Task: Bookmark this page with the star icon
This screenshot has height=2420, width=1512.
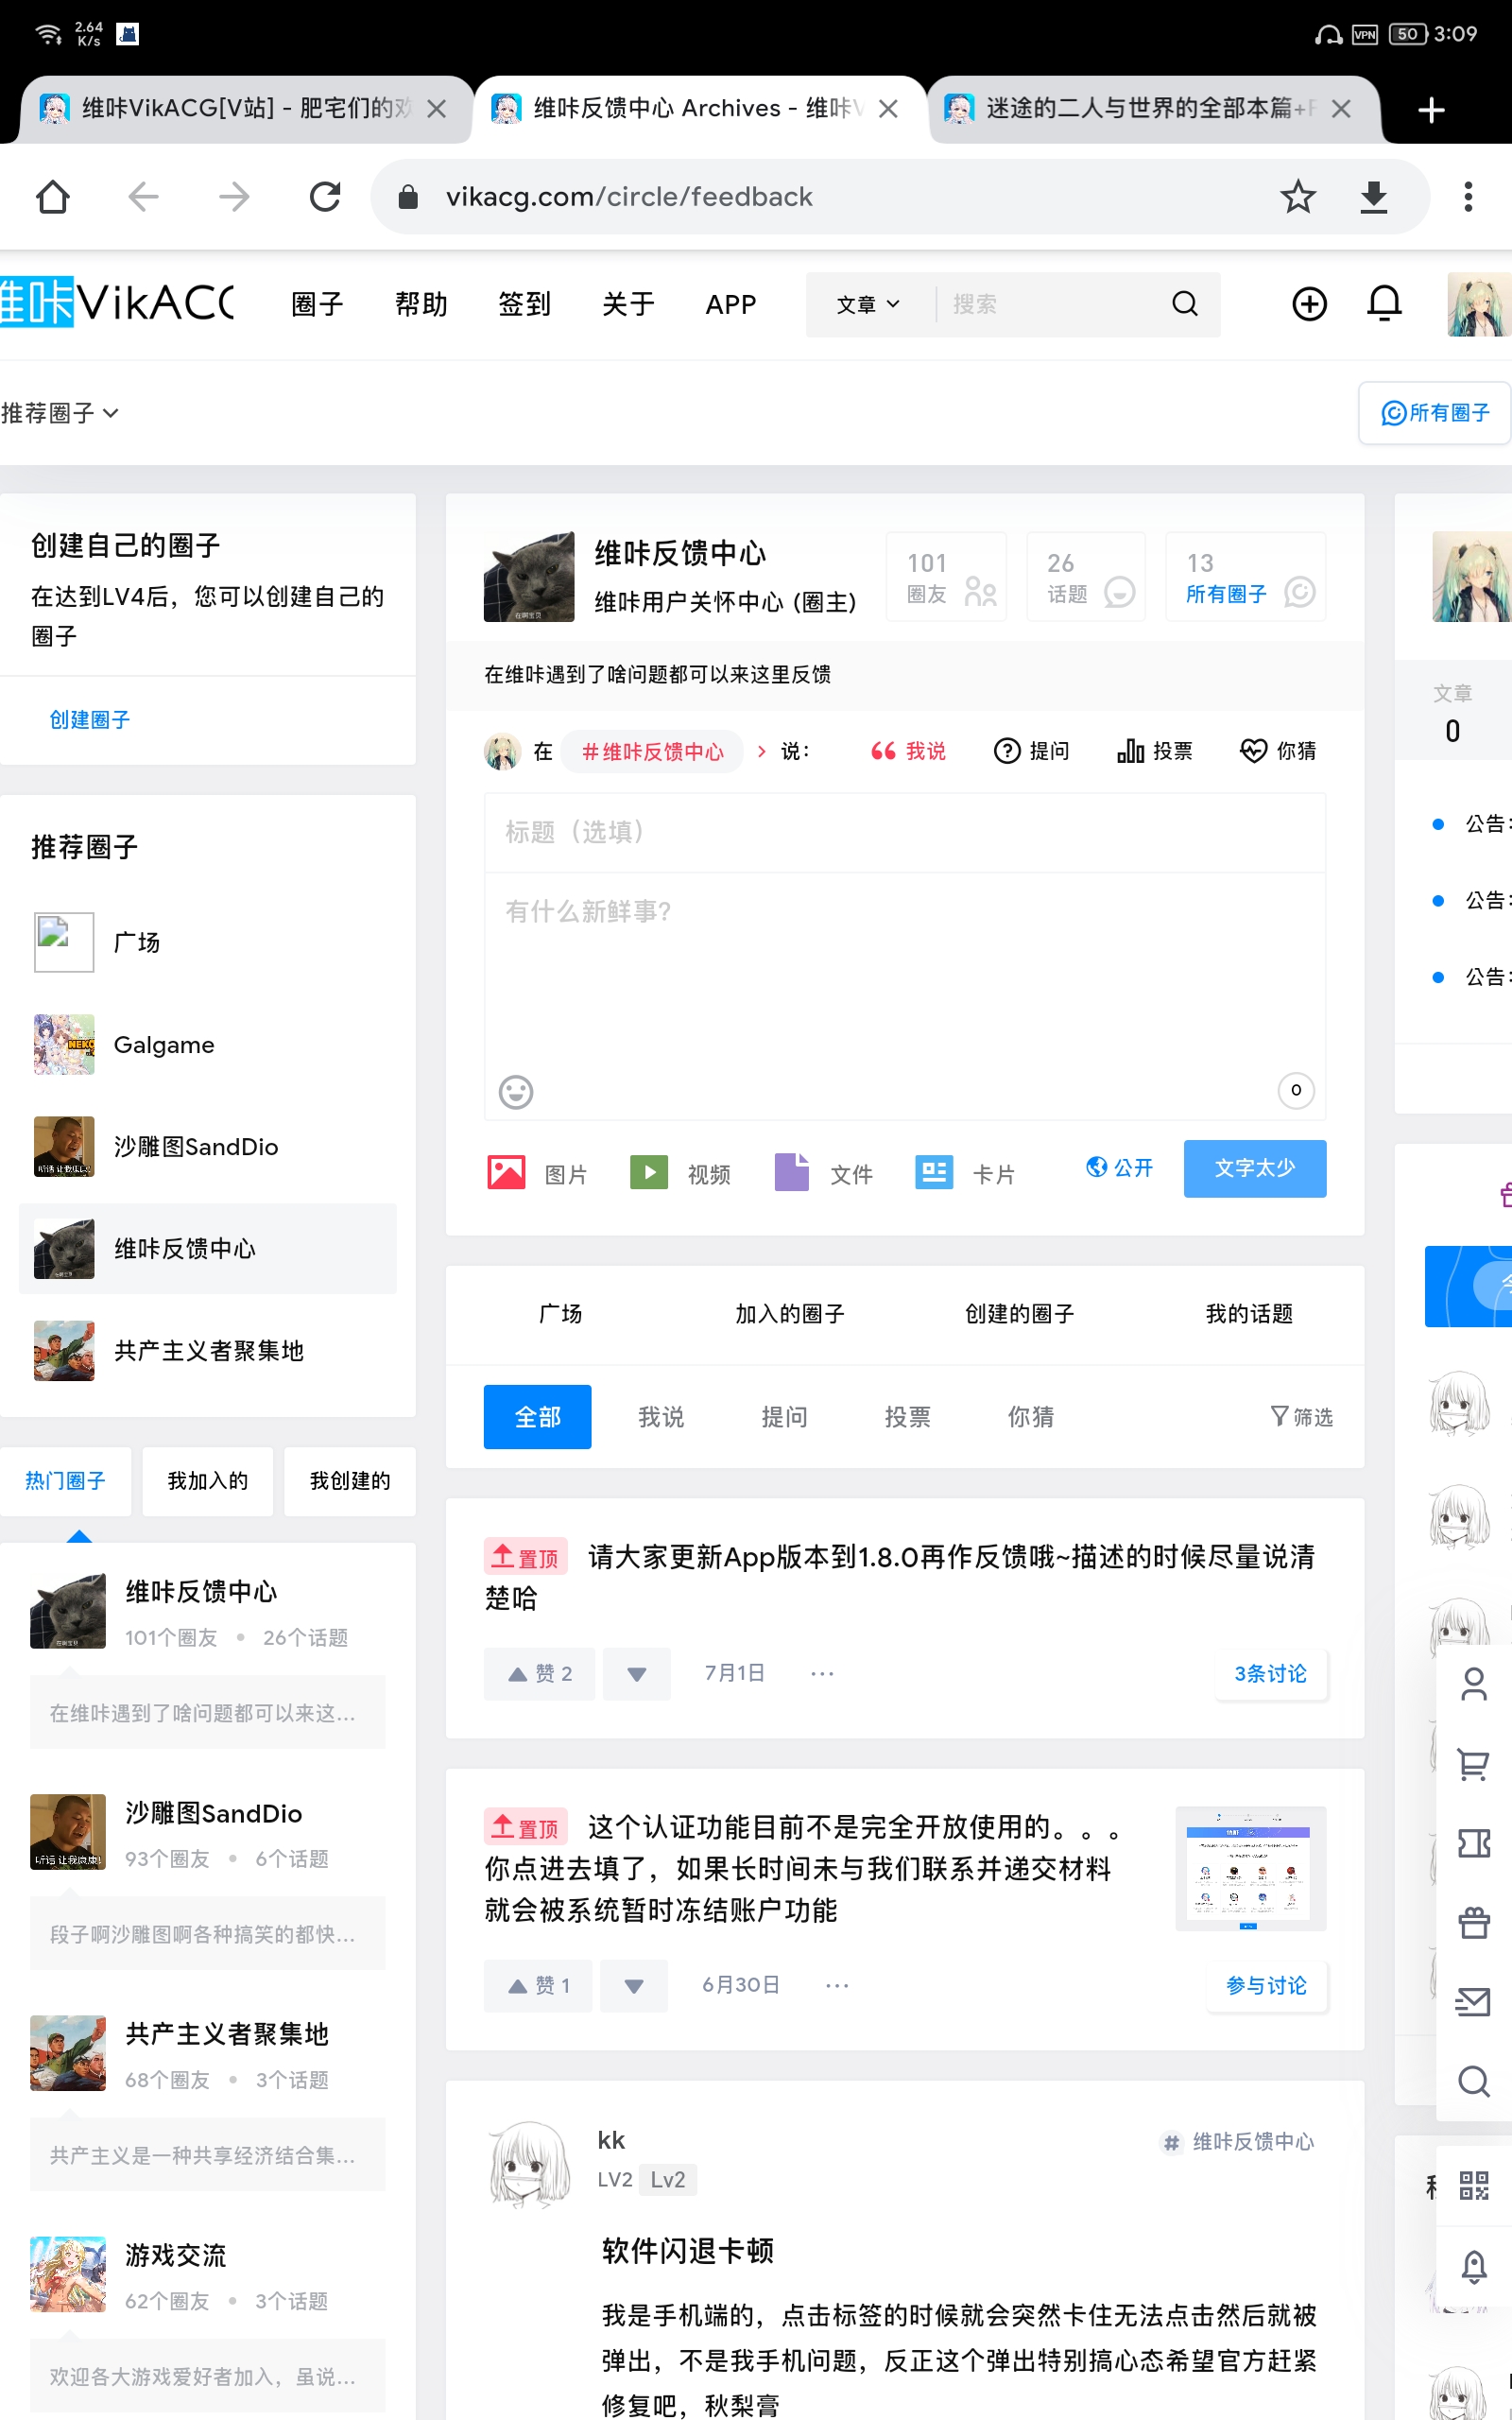Action: click(x=1297, y=197)
